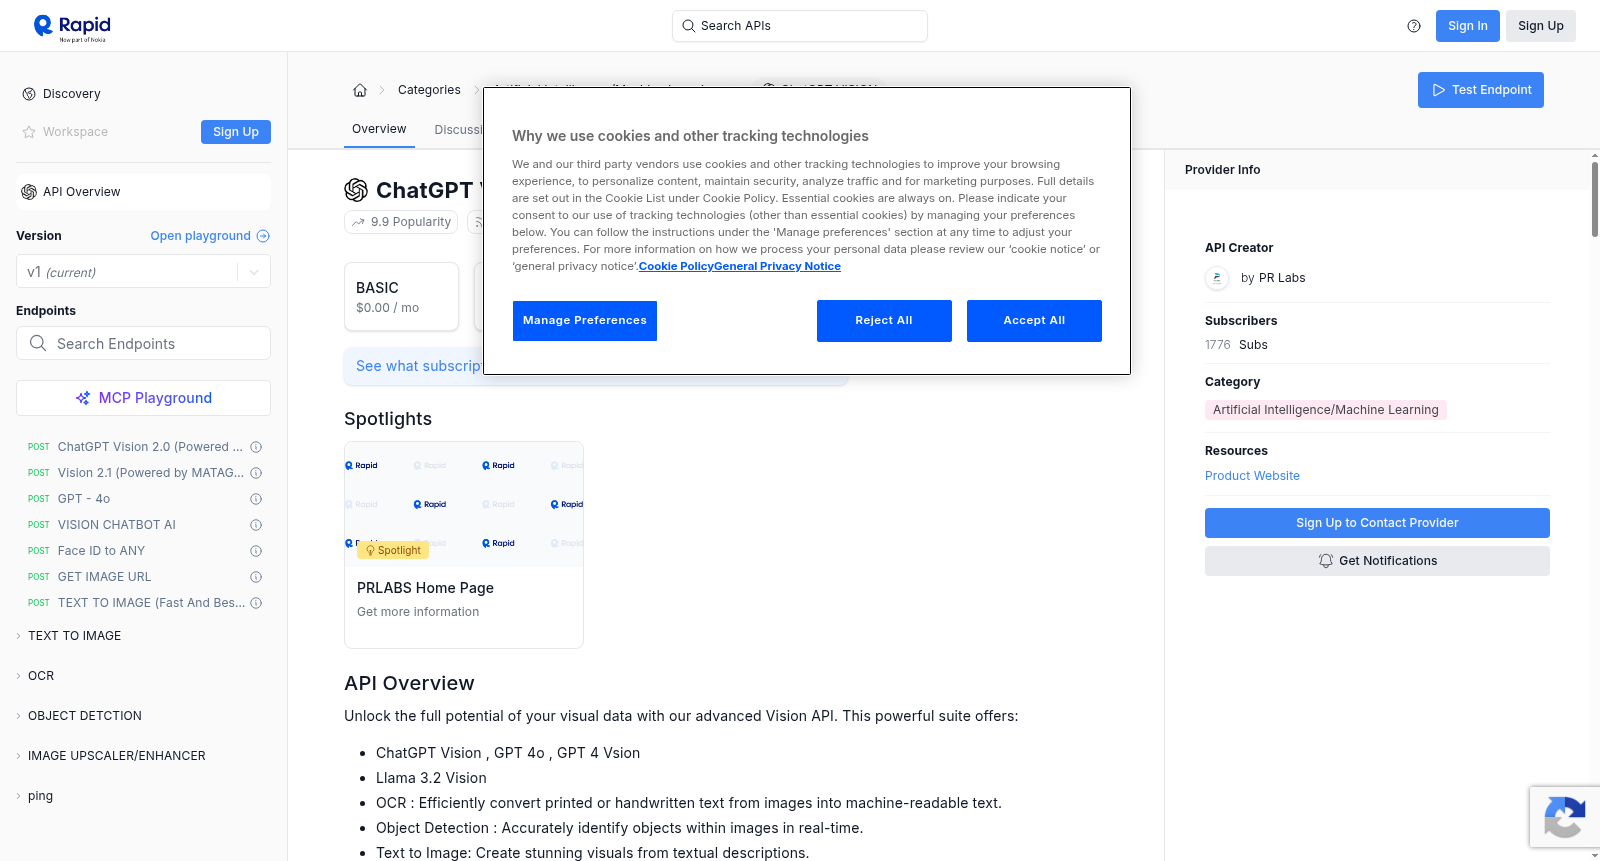This screenshot has height=861, width=1600.
Task: Open the help question mark icon
Action: coord(1414,26)
